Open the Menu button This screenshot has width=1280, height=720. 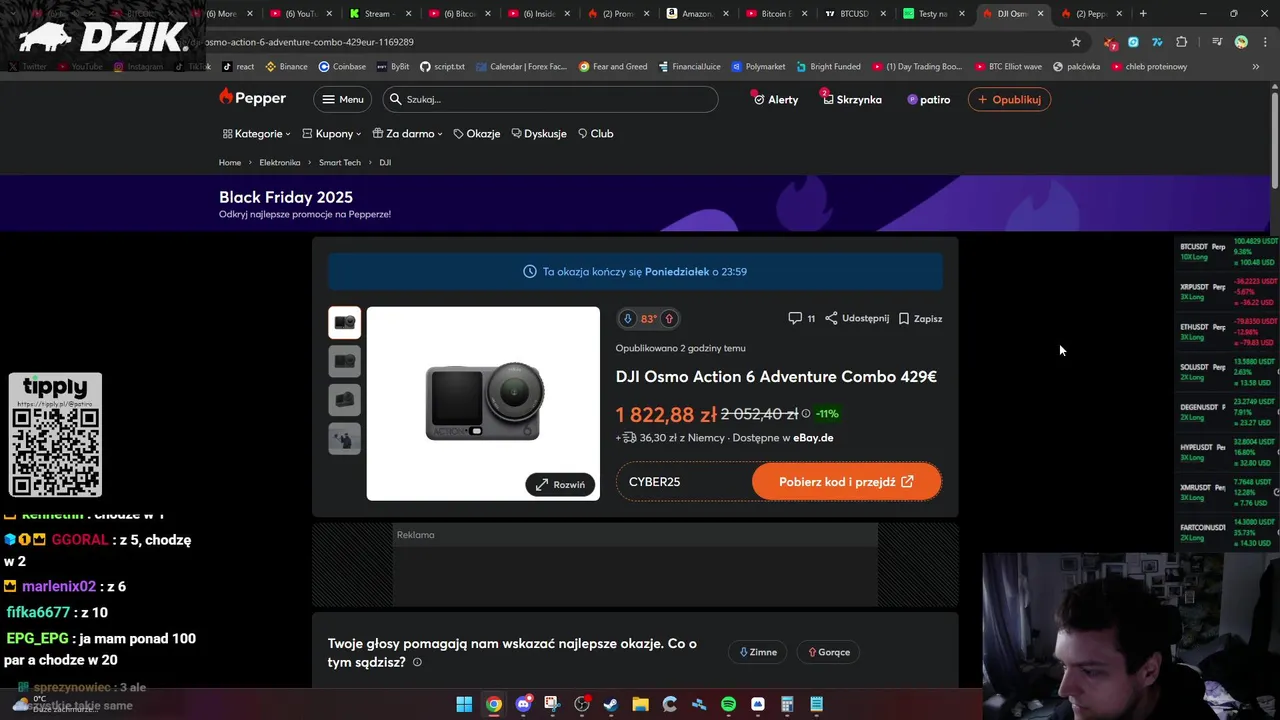tap(342, 99)
